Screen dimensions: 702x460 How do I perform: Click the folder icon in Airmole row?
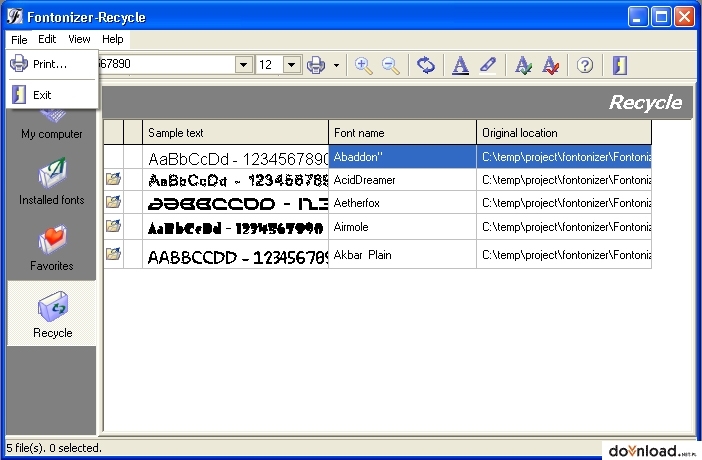[x=113, y=226]
